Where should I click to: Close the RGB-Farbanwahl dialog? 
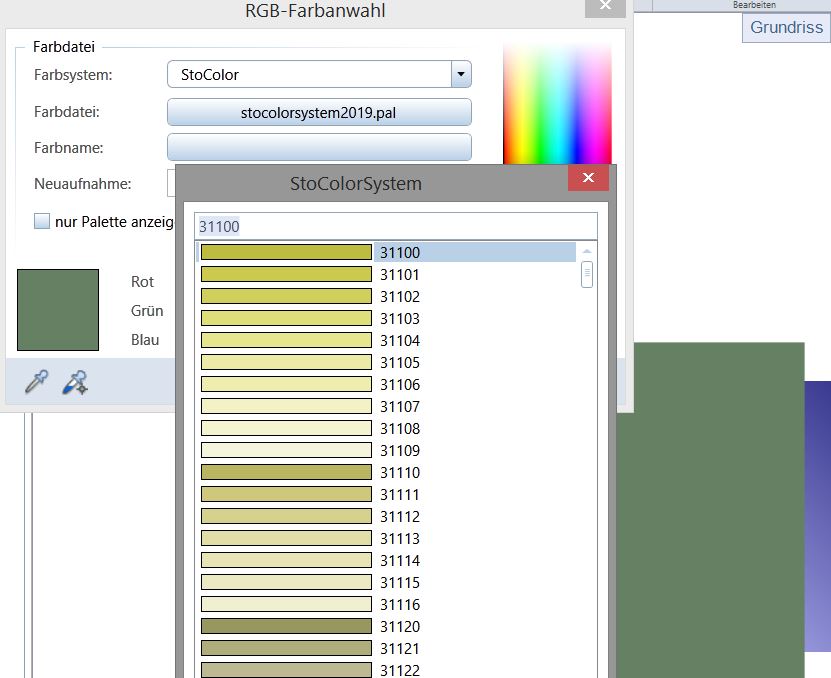pyautogui.click(x=605, y=8)
